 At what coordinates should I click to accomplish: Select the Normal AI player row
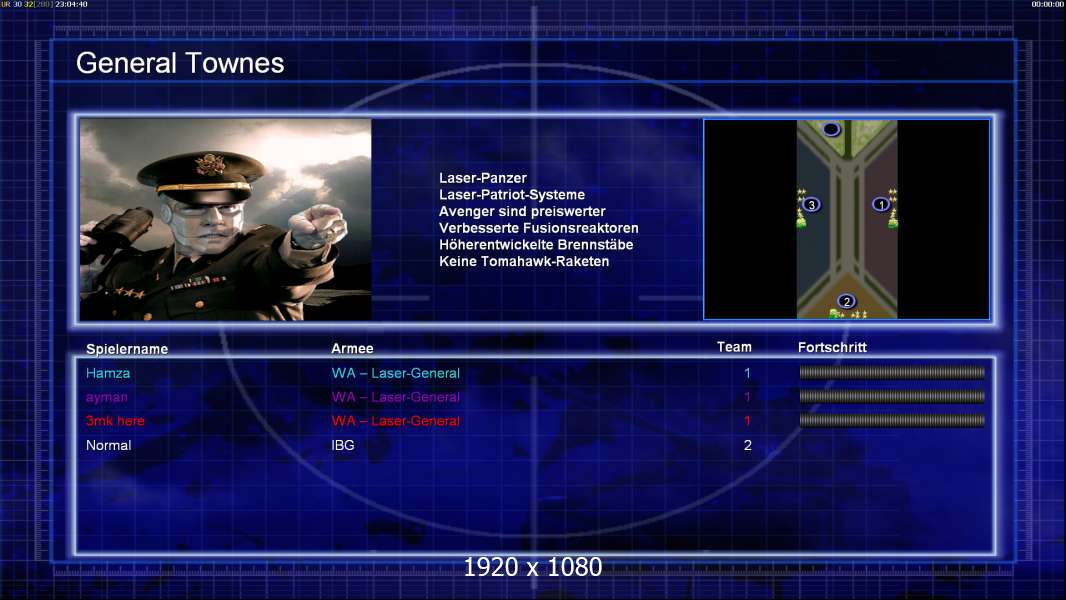point(534,445)
